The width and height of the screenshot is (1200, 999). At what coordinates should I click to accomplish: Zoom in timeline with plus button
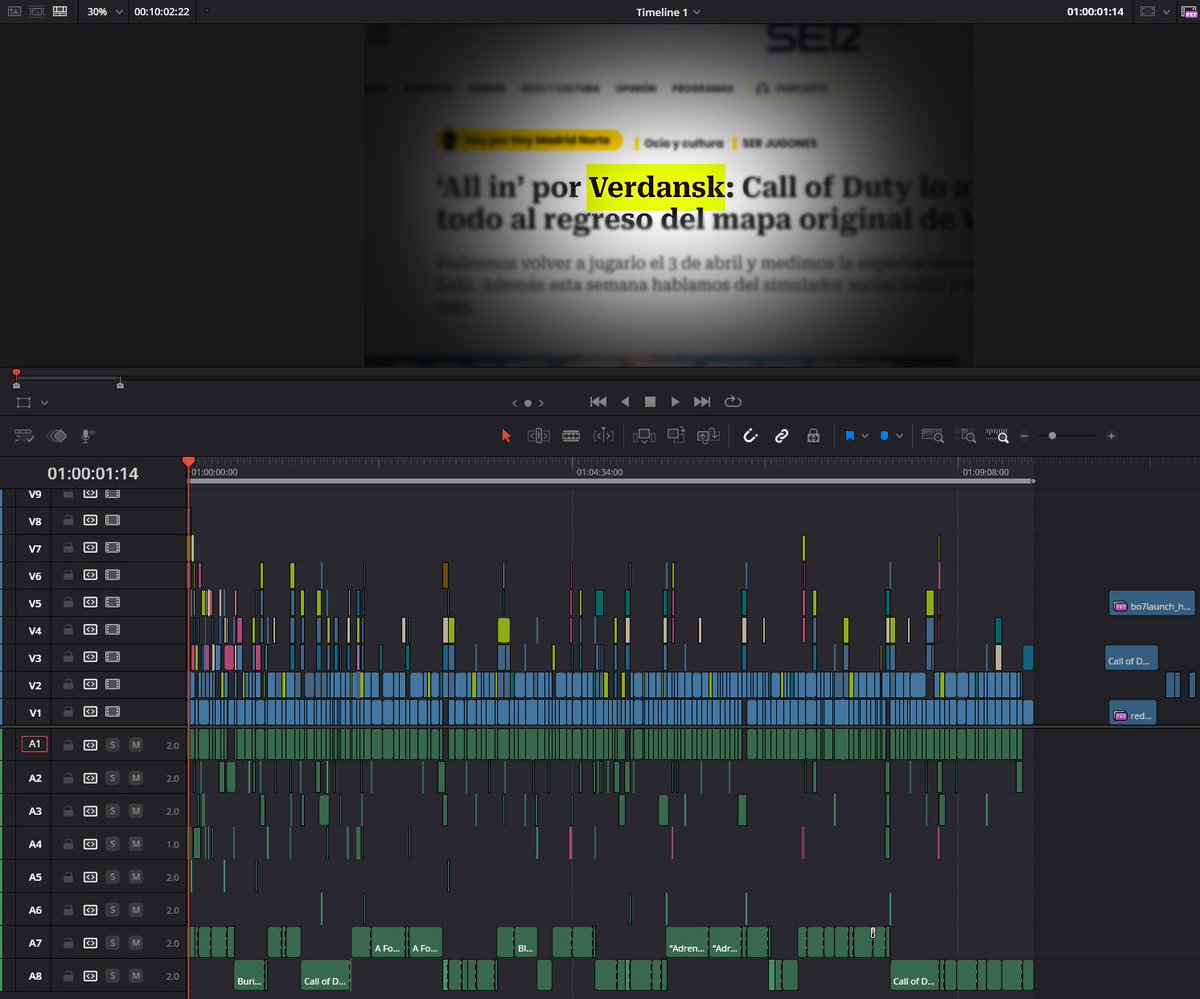1111,436
